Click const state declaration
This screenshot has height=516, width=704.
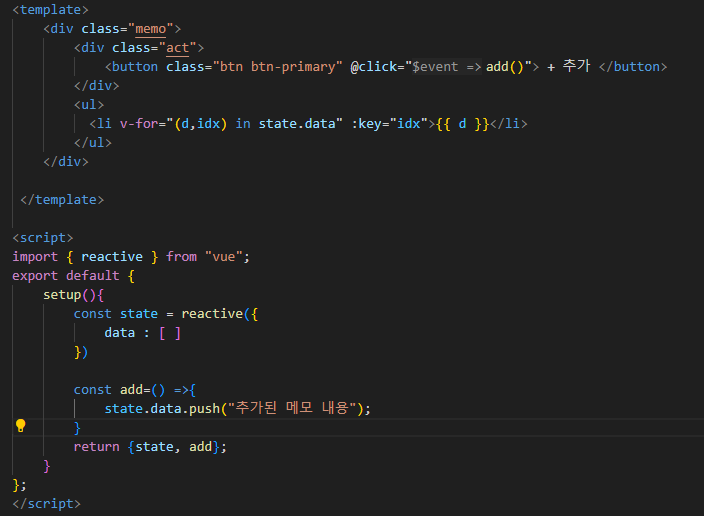116,313
